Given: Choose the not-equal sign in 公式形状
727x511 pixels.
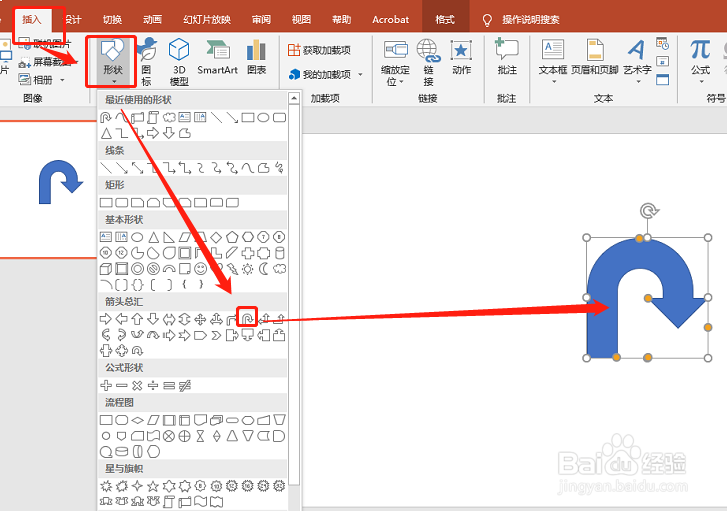Looking at the screenshot, I should (185, 385).
